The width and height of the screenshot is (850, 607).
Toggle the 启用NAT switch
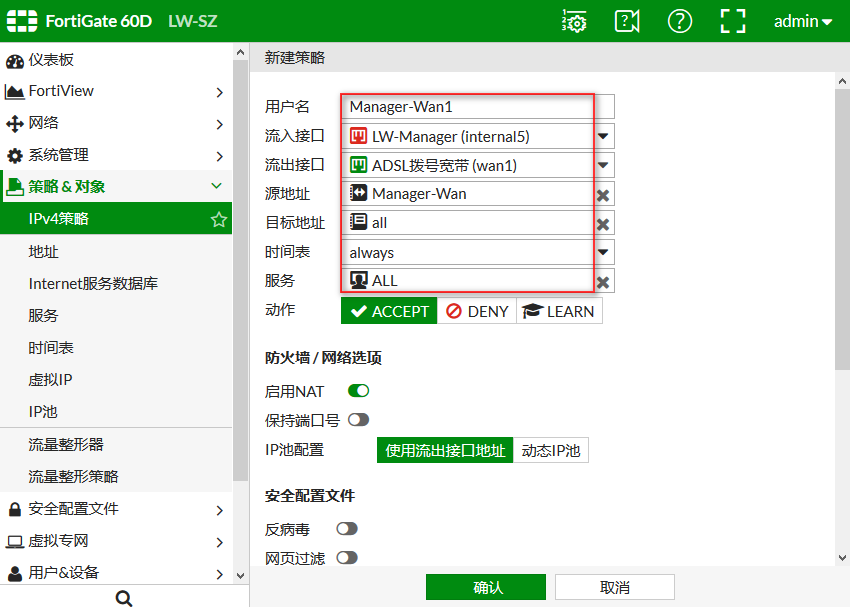point(358,391)
